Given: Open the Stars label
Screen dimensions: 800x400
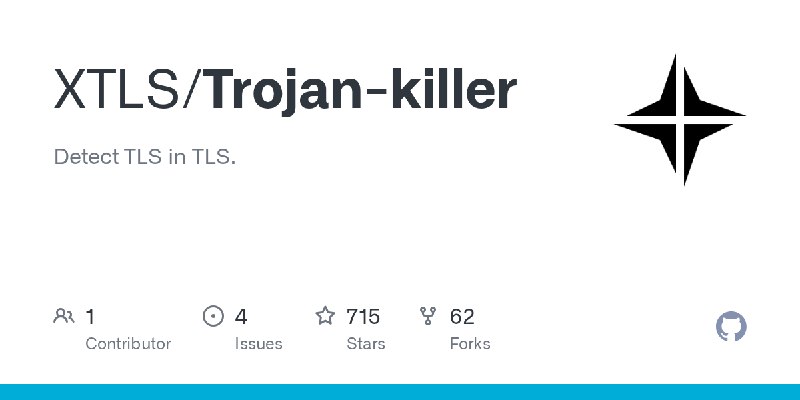Looking at the screenshot, I should point(366,343).
